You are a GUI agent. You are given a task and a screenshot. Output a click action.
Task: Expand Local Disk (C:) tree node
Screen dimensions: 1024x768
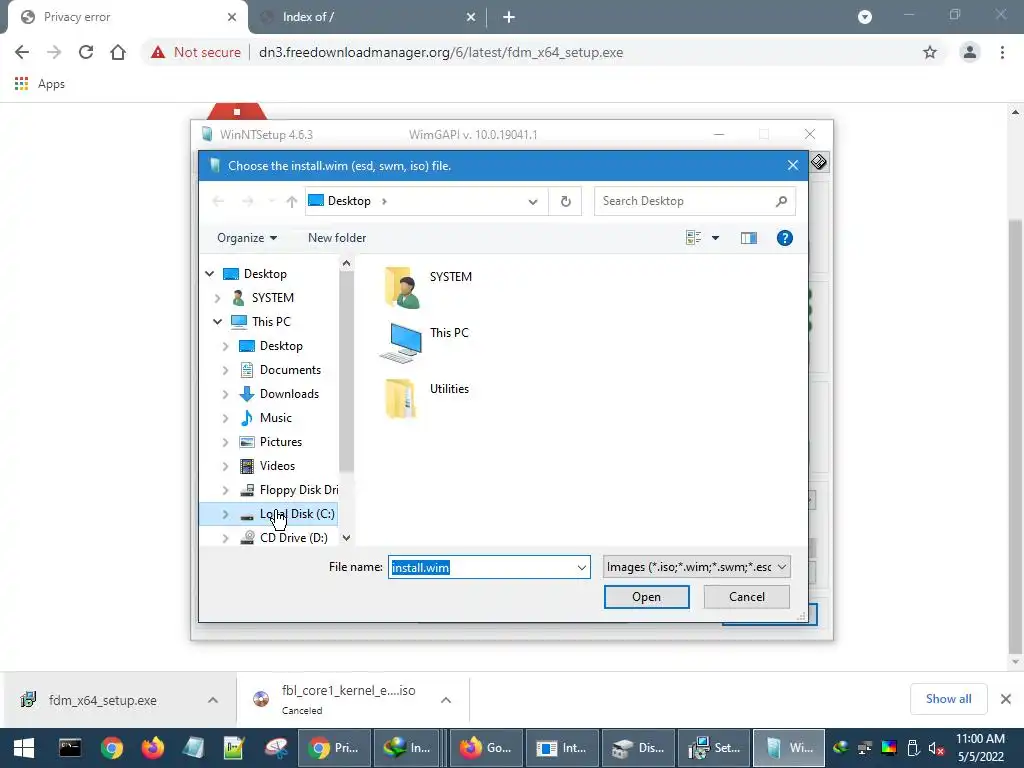[x=225, y=515]
